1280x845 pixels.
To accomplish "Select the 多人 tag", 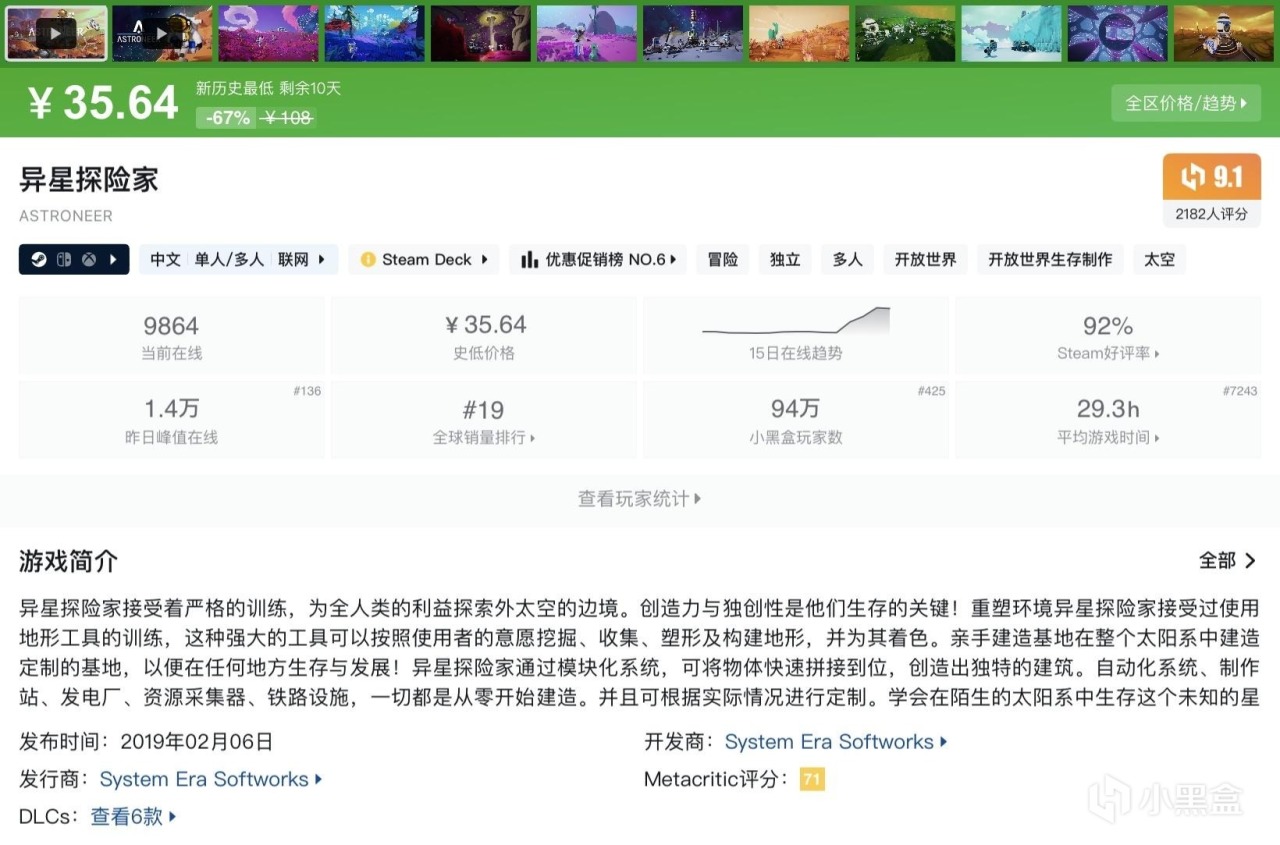I will (847, 260).
